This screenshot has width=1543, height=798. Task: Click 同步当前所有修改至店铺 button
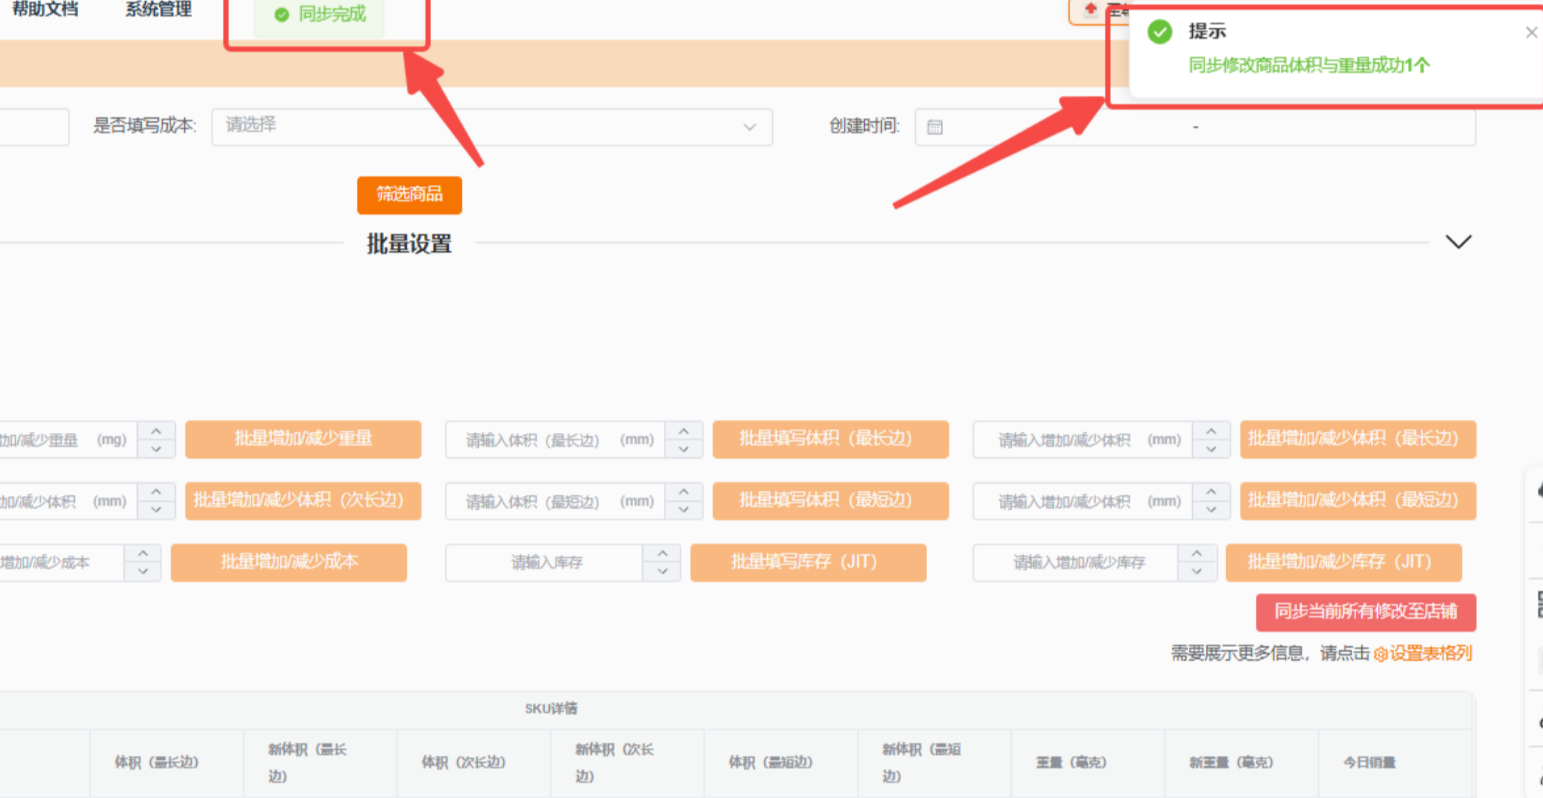[x=1367, y=612]
